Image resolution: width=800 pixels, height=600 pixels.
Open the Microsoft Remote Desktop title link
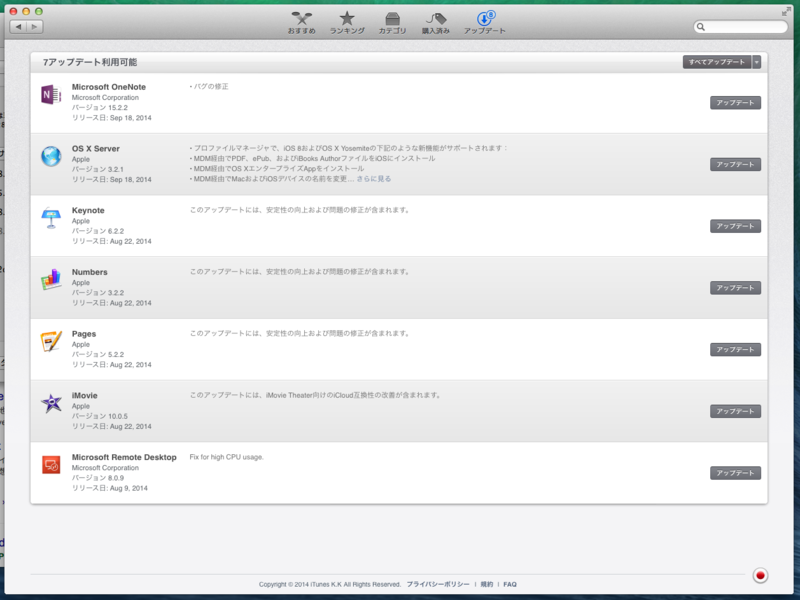point(124,457)
